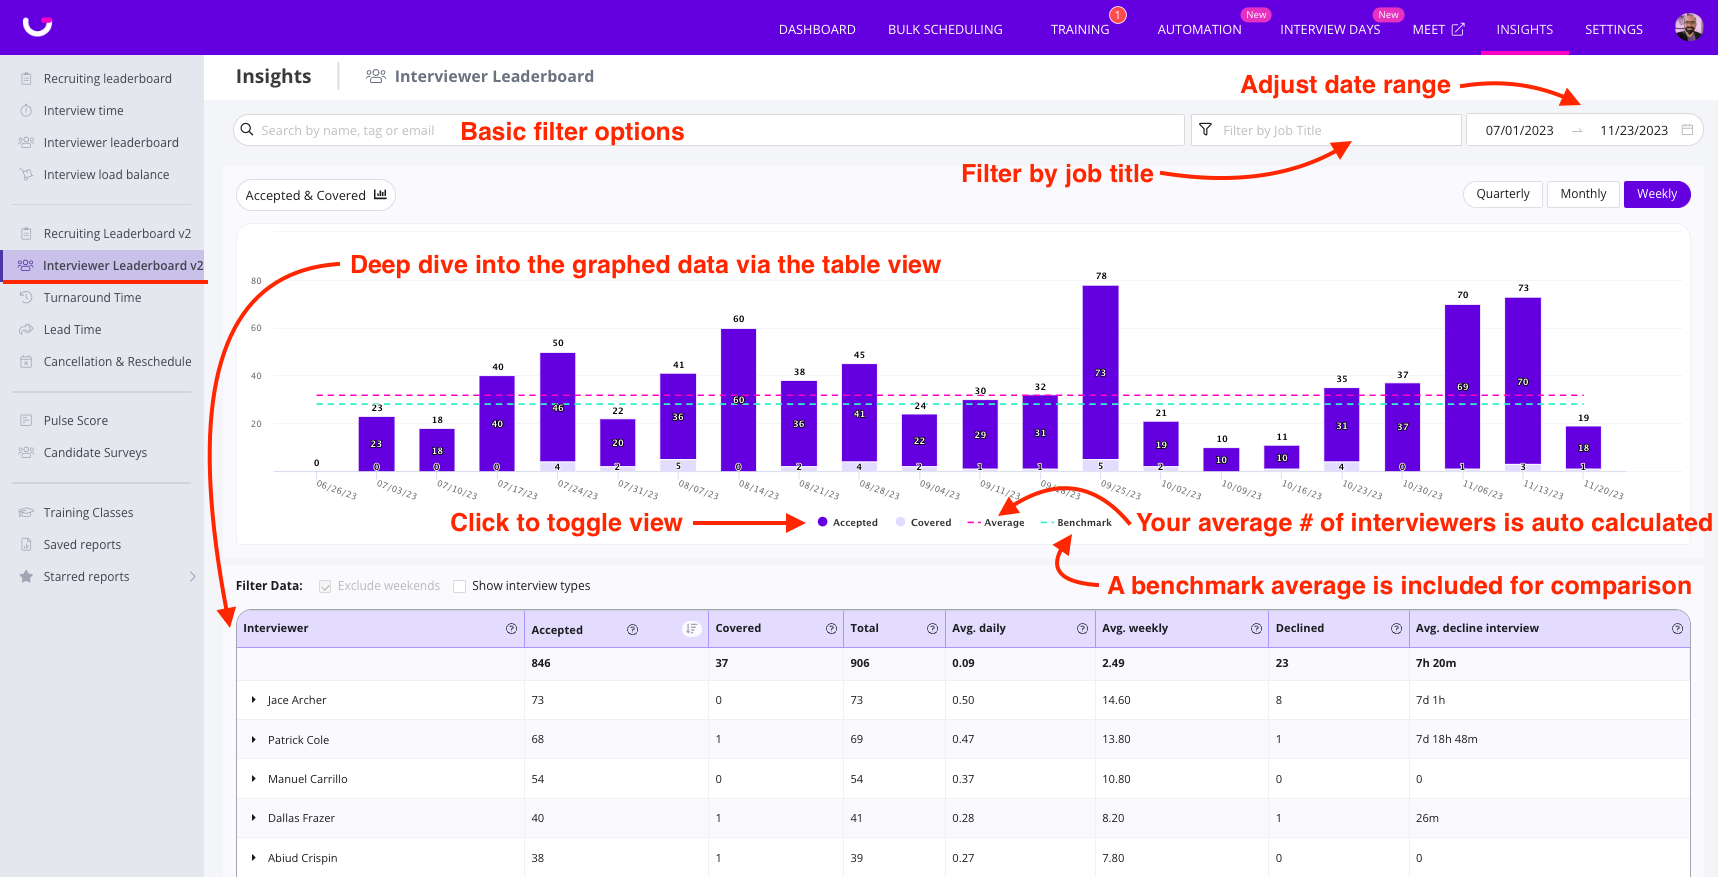This screenshot has width=1718, height=877.
Task: Click help icon beside Avg. weekly header
Action: tap(1256, 629)
